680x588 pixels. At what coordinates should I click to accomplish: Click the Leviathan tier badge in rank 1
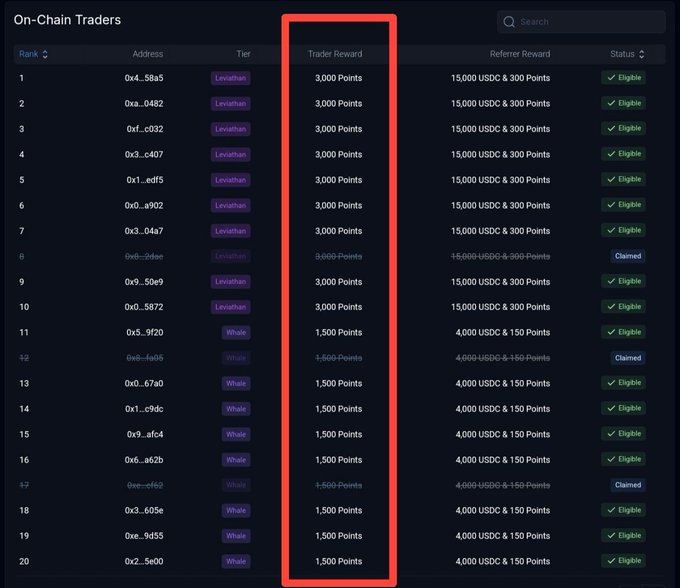[x=231, y=78]
